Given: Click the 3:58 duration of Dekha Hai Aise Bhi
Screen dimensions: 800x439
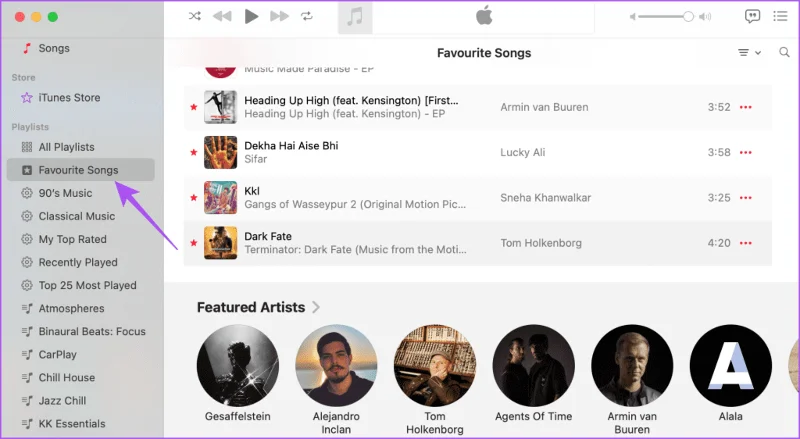Looking at the screenshot, I should 719,152.
